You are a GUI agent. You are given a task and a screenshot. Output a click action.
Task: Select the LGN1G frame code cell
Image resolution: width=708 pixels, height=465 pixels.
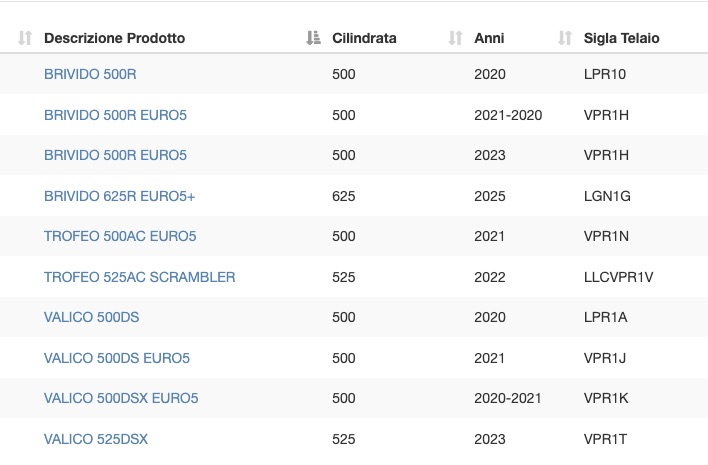(x=607, y=196)
